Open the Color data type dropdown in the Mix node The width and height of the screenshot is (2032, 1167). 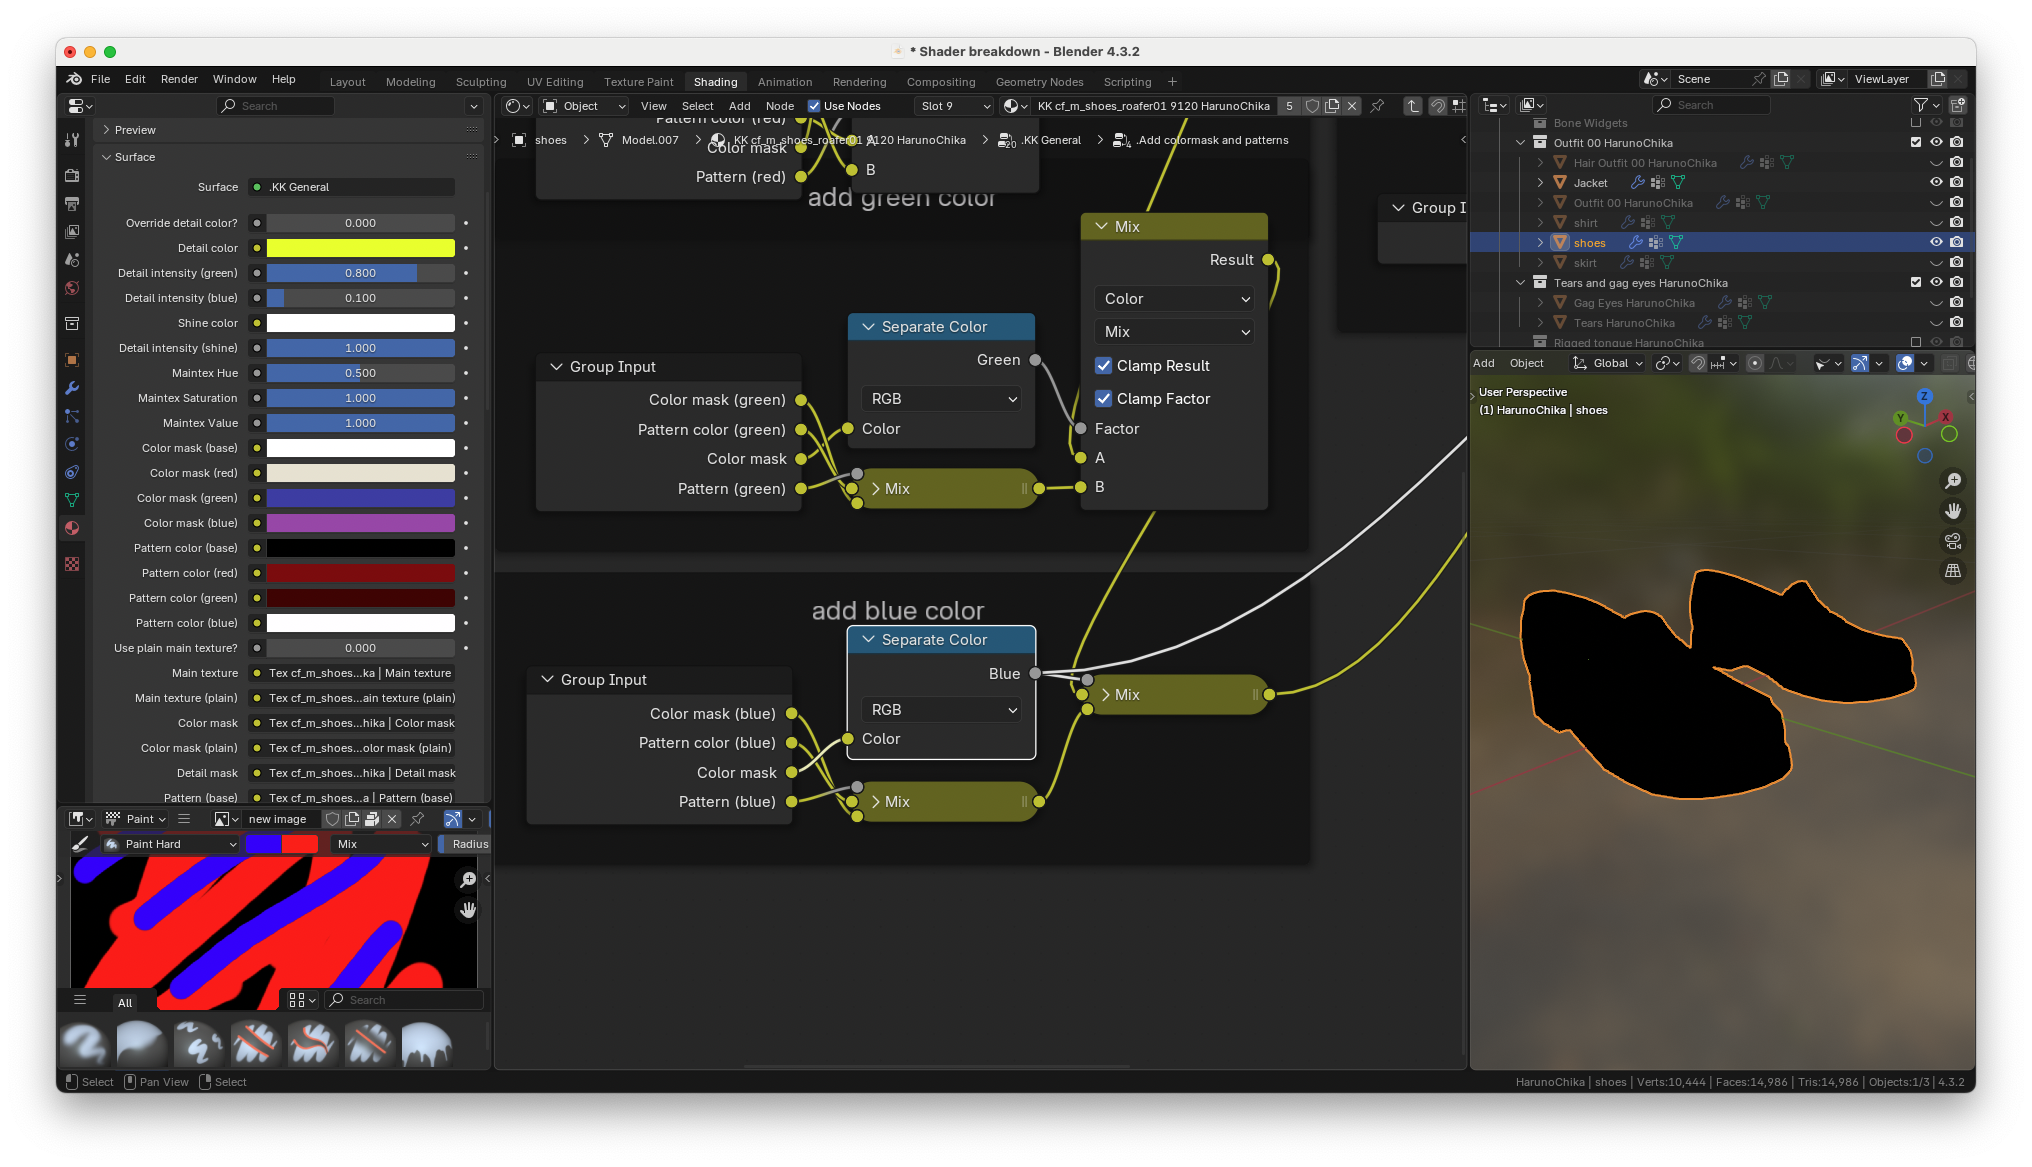[x=1175, y=299]
